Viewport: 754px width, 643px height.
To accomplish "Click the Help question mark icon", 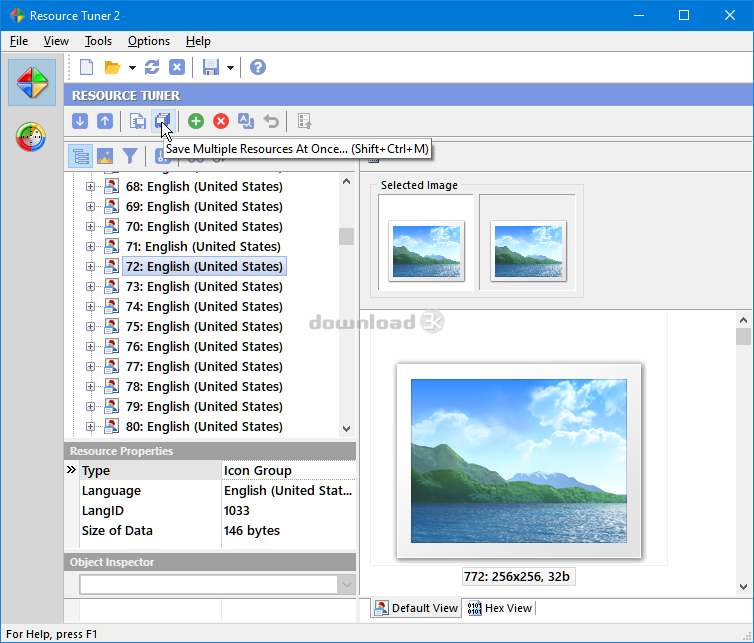I will 258,67.
